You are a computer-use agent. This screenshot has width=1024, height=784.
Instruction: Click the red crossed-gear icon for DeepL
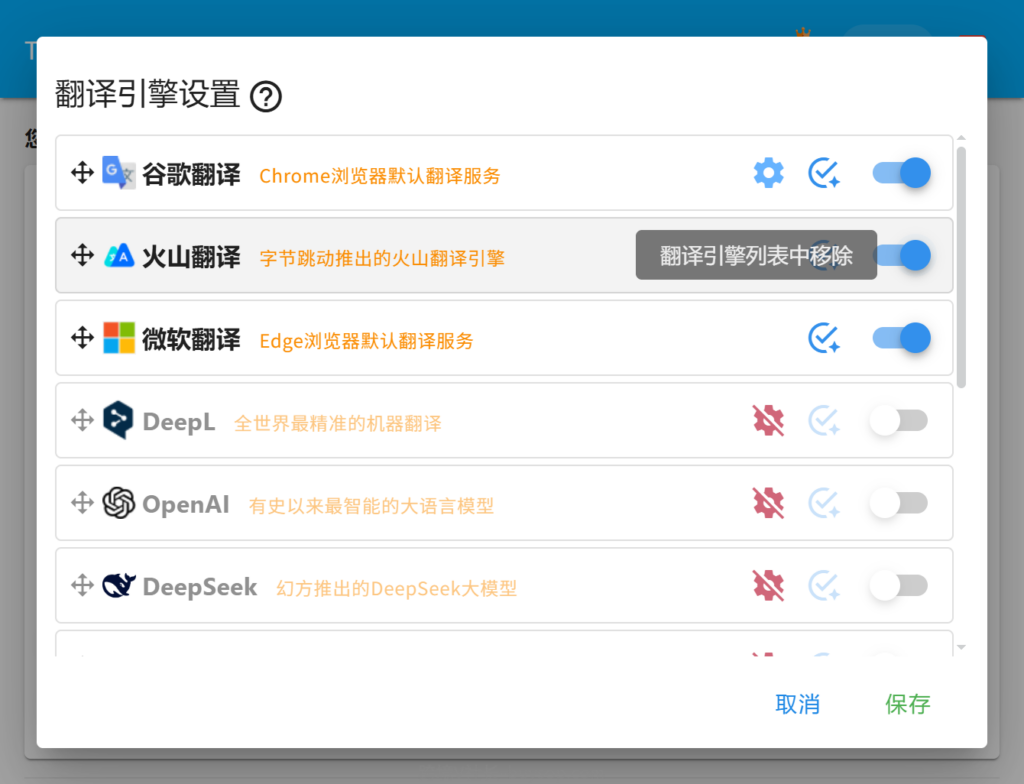point(769,420)
